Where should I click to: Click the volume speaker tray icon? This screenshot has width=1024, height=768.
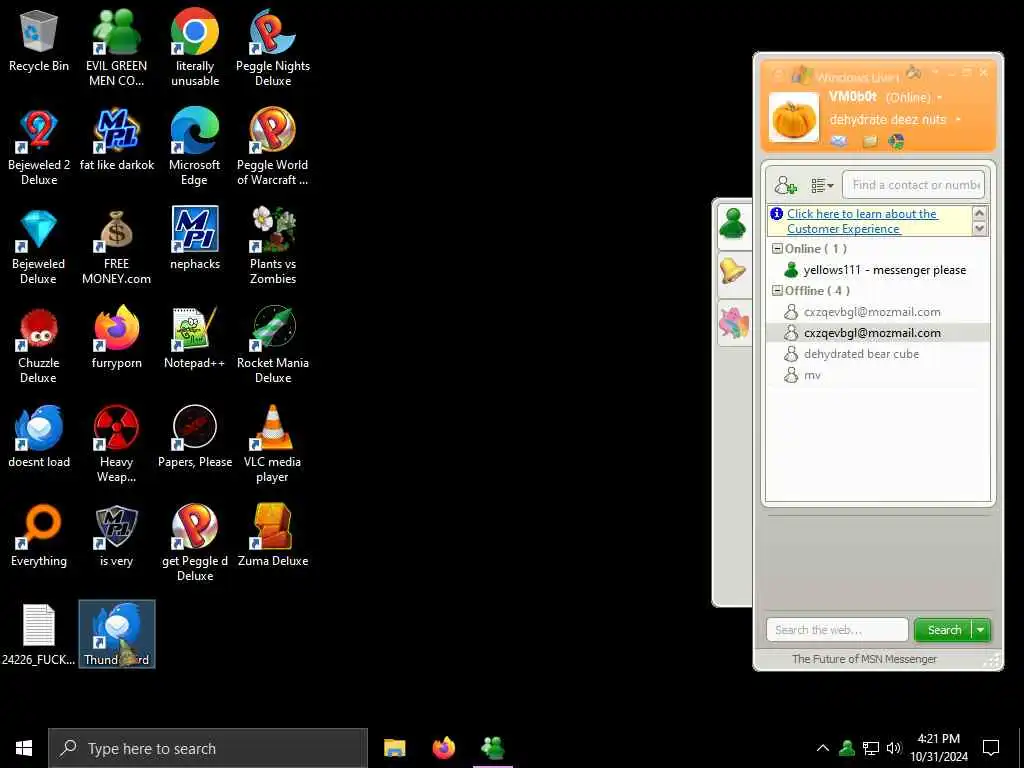894,748
